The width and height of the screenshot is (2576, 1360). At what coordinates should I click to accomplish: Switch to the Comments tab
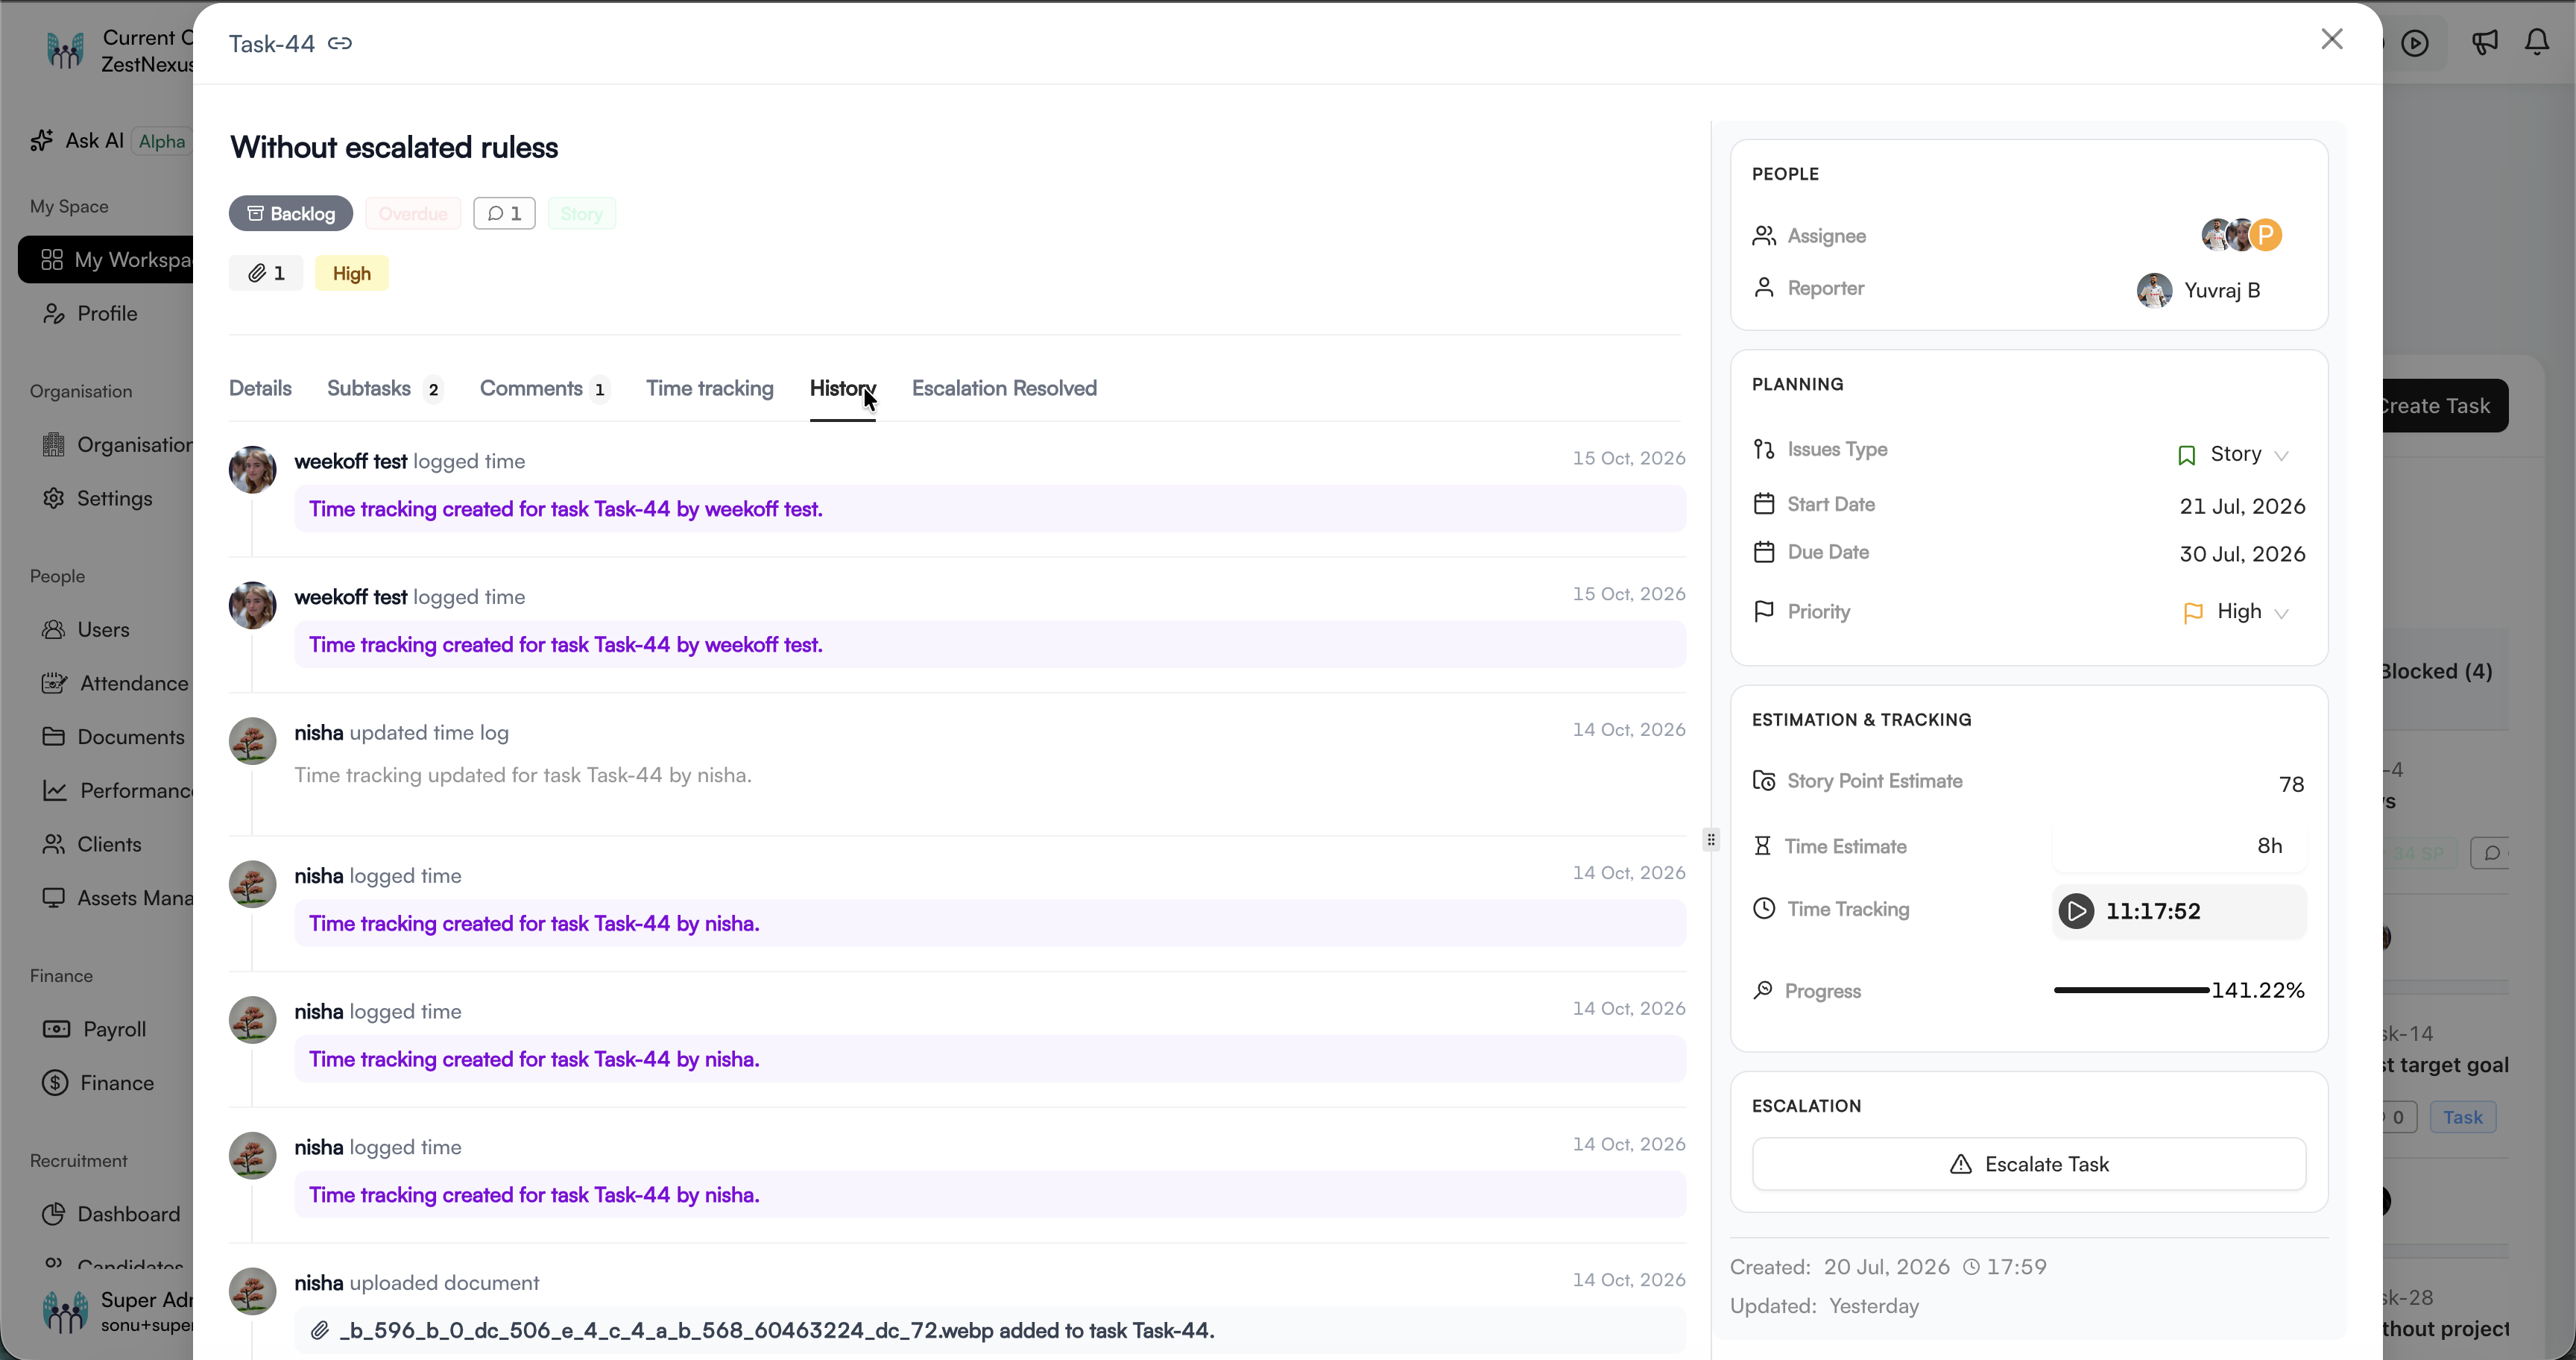[x=544, y=388]
